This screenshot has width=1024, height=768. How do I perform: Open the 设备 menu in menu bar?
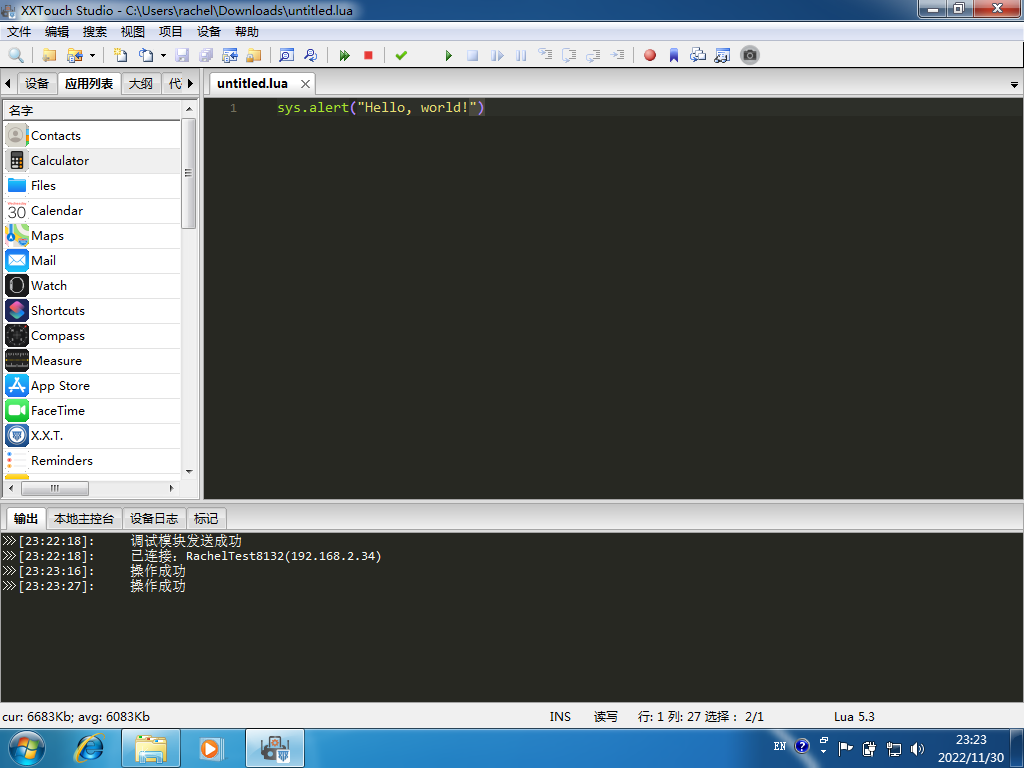[x=208, y=32]
